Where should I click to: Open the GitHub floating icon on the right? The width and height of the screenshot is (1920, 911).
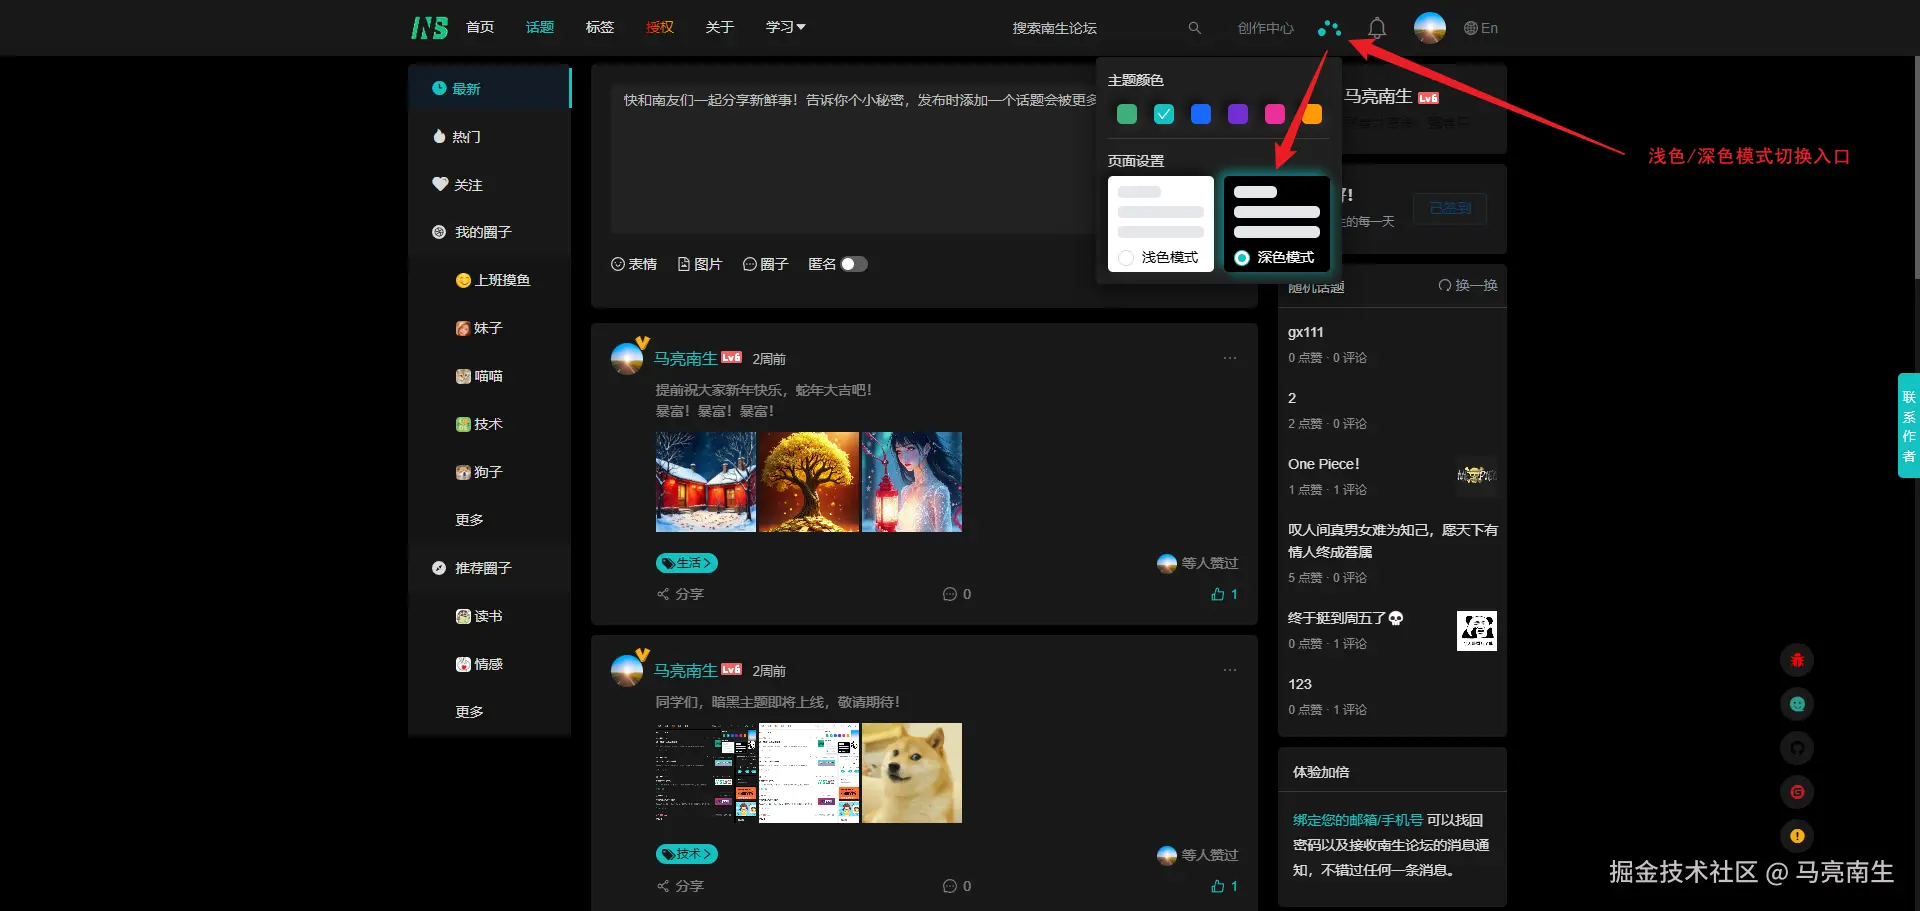point(1797,748)
